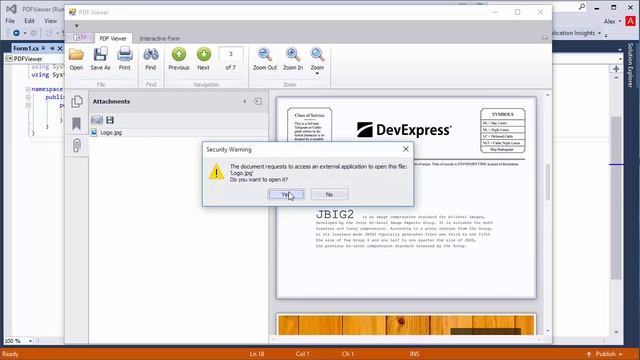The width and height of the screenshot is (640, 360).
Task: Click the Visual Studio logo icon
Action: tap(11, 9)
